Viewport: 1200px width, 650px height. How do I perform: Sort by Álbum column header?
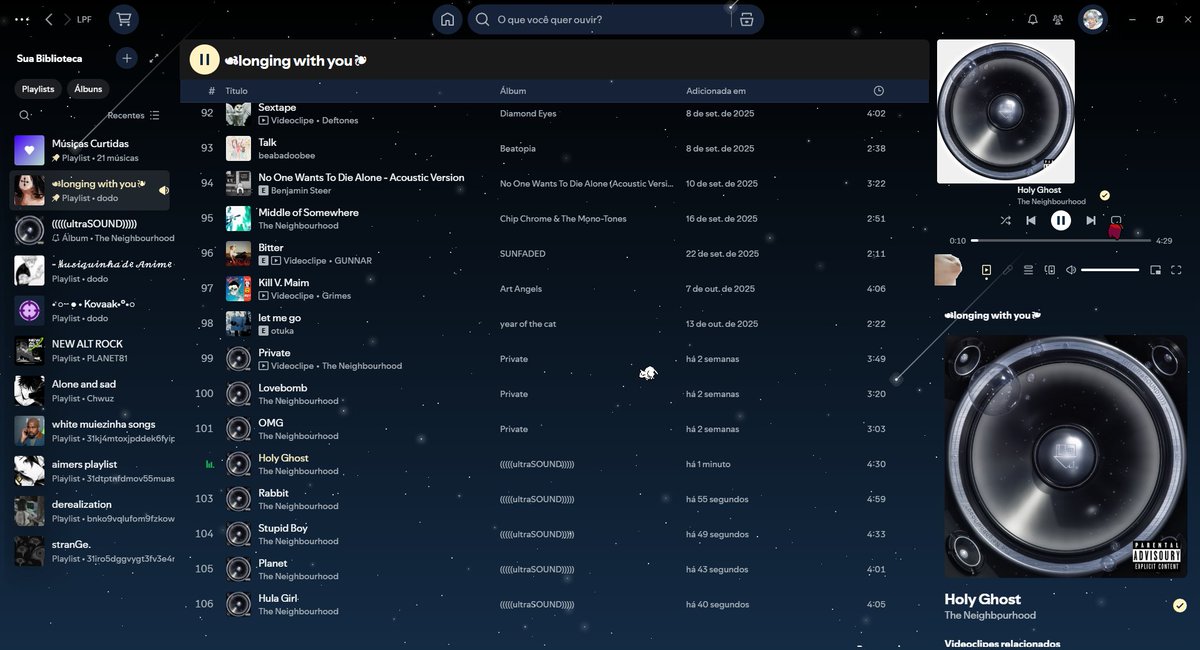pos(513,91)
